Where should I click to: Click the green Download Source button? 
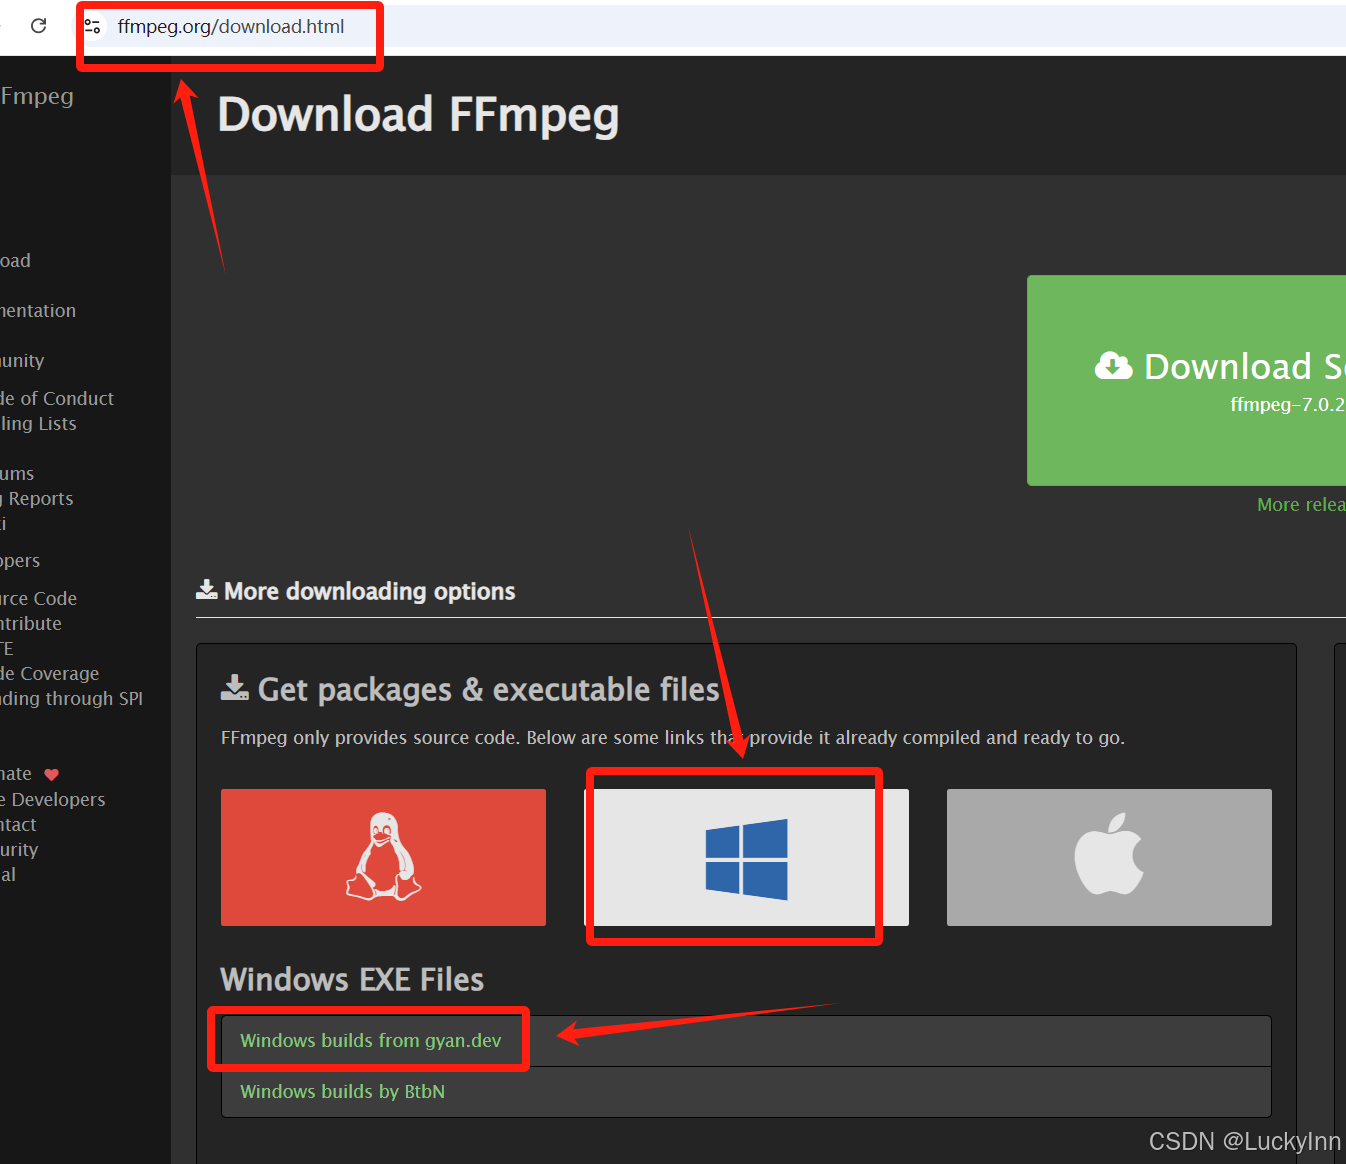[x=1187, y=380]
